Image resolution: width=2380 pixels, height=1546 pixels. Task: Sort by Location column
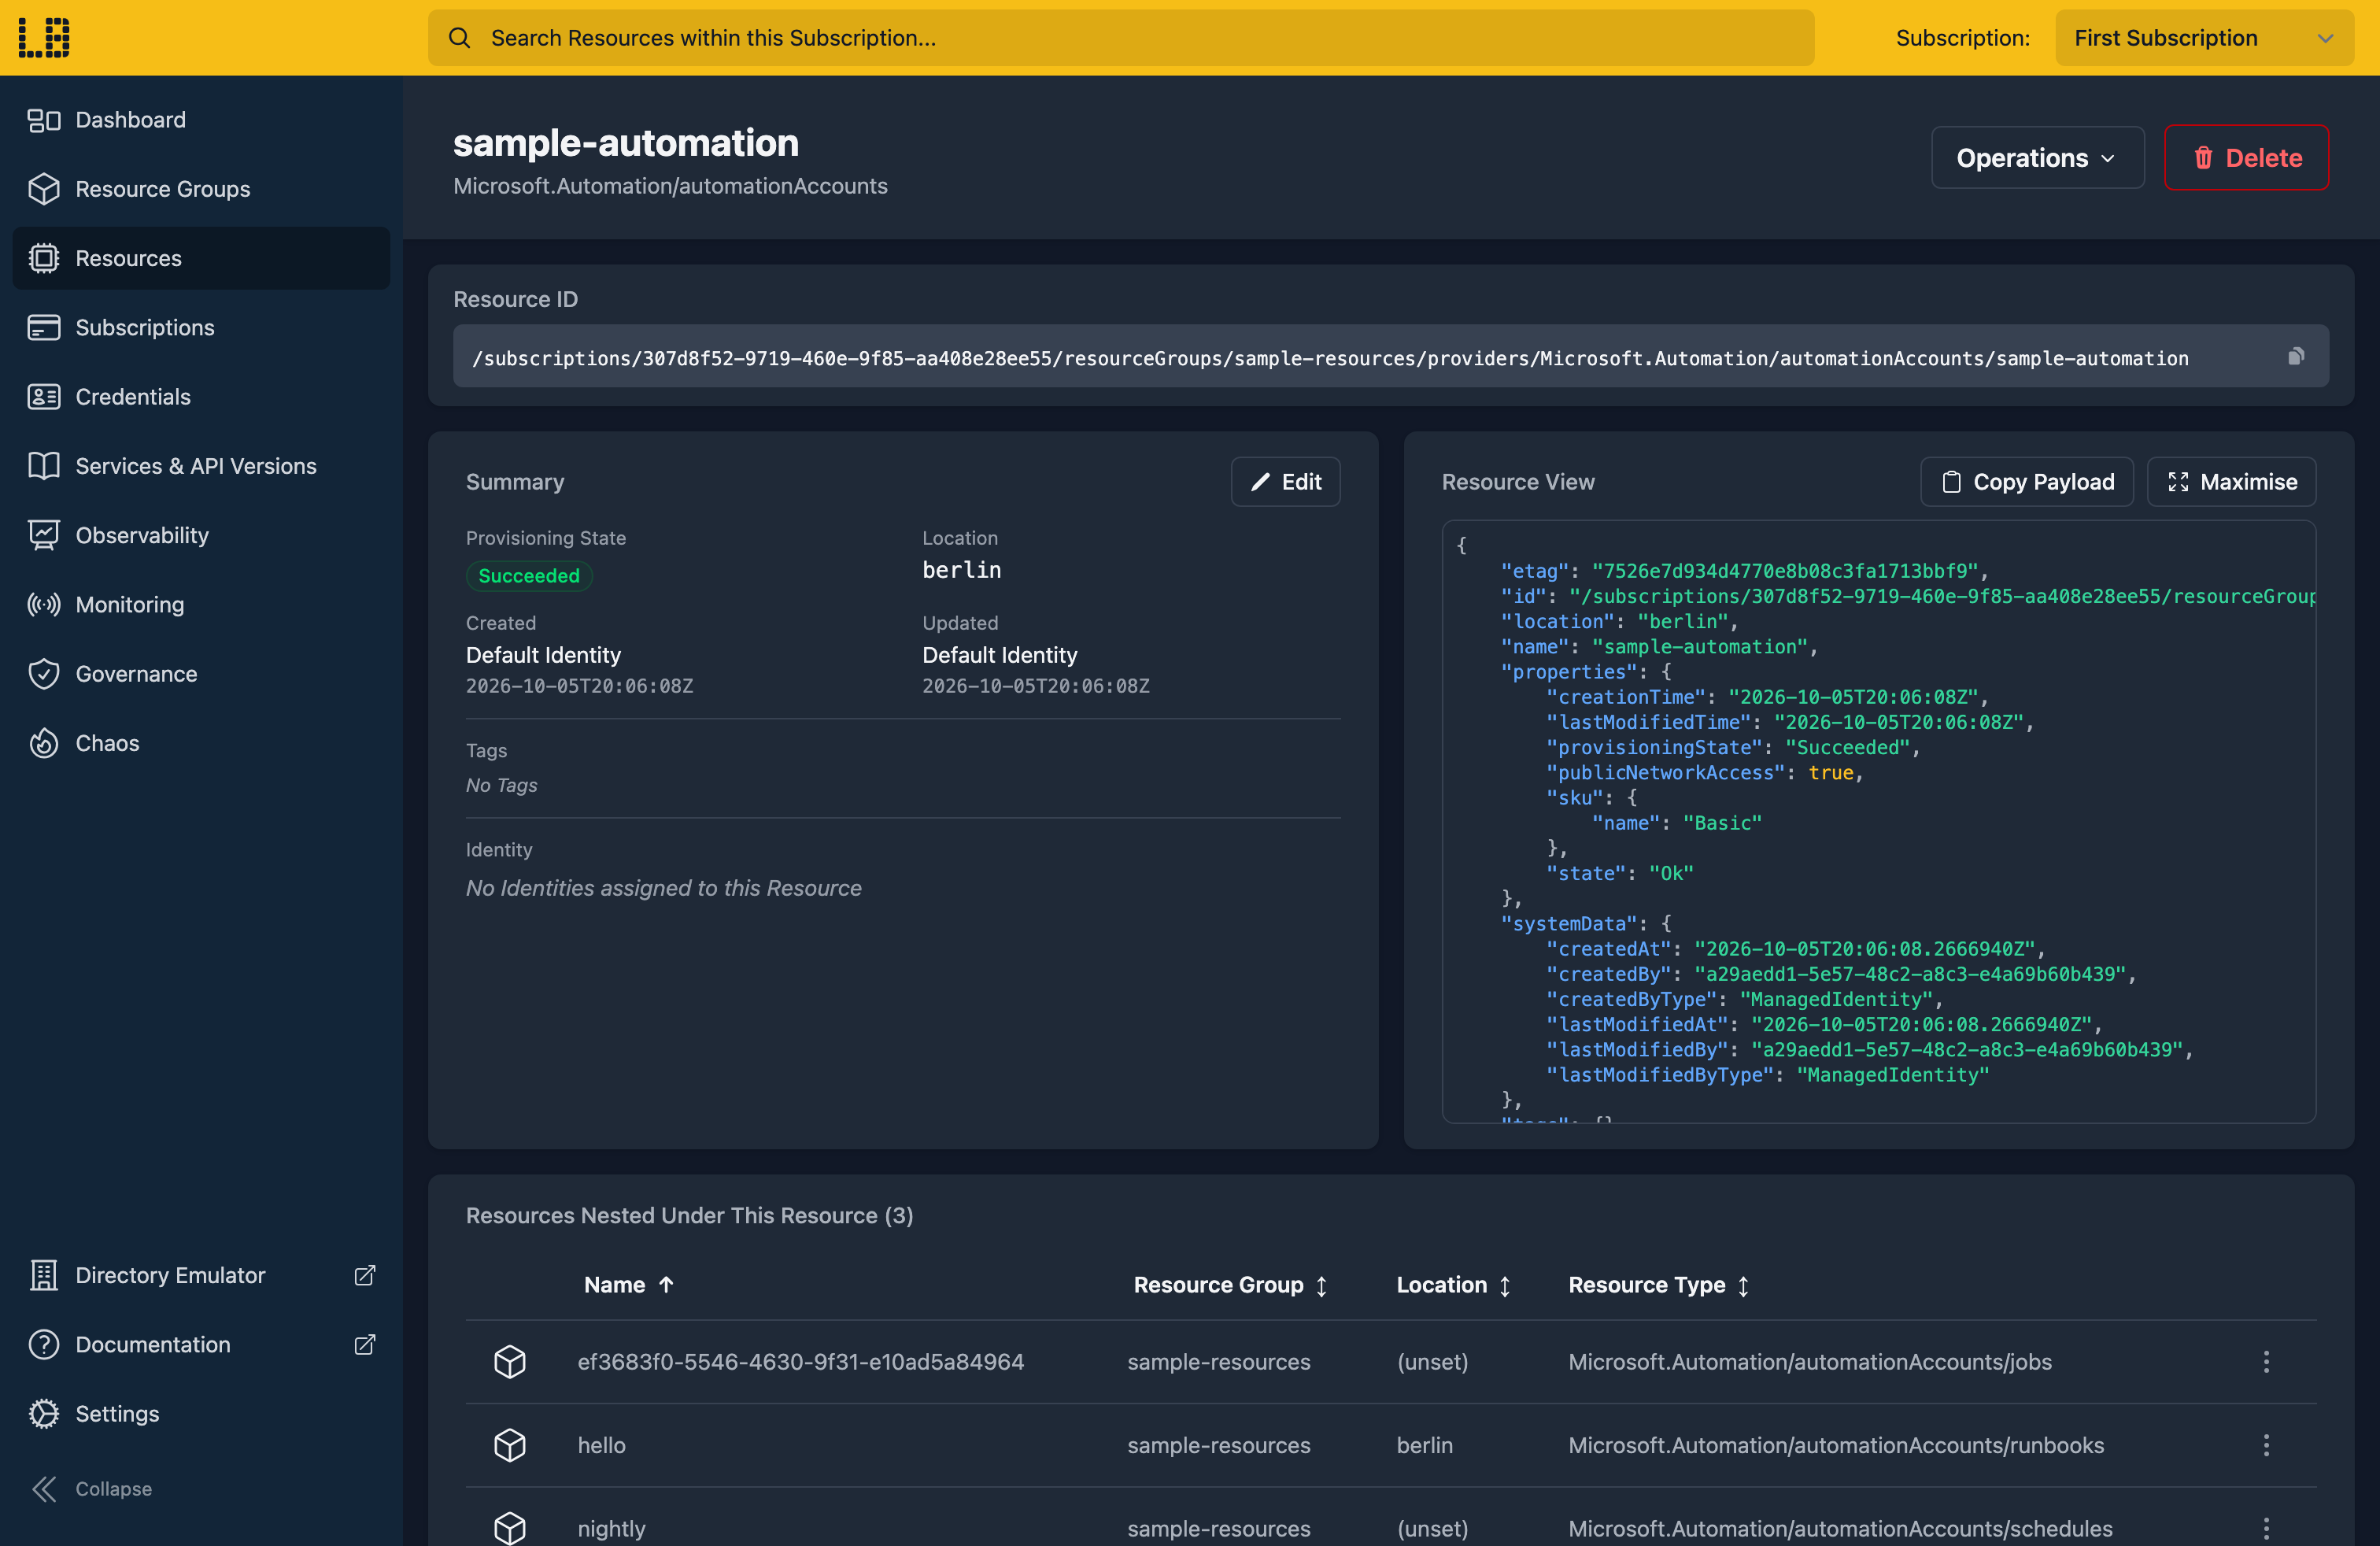click(1453, 1285)
